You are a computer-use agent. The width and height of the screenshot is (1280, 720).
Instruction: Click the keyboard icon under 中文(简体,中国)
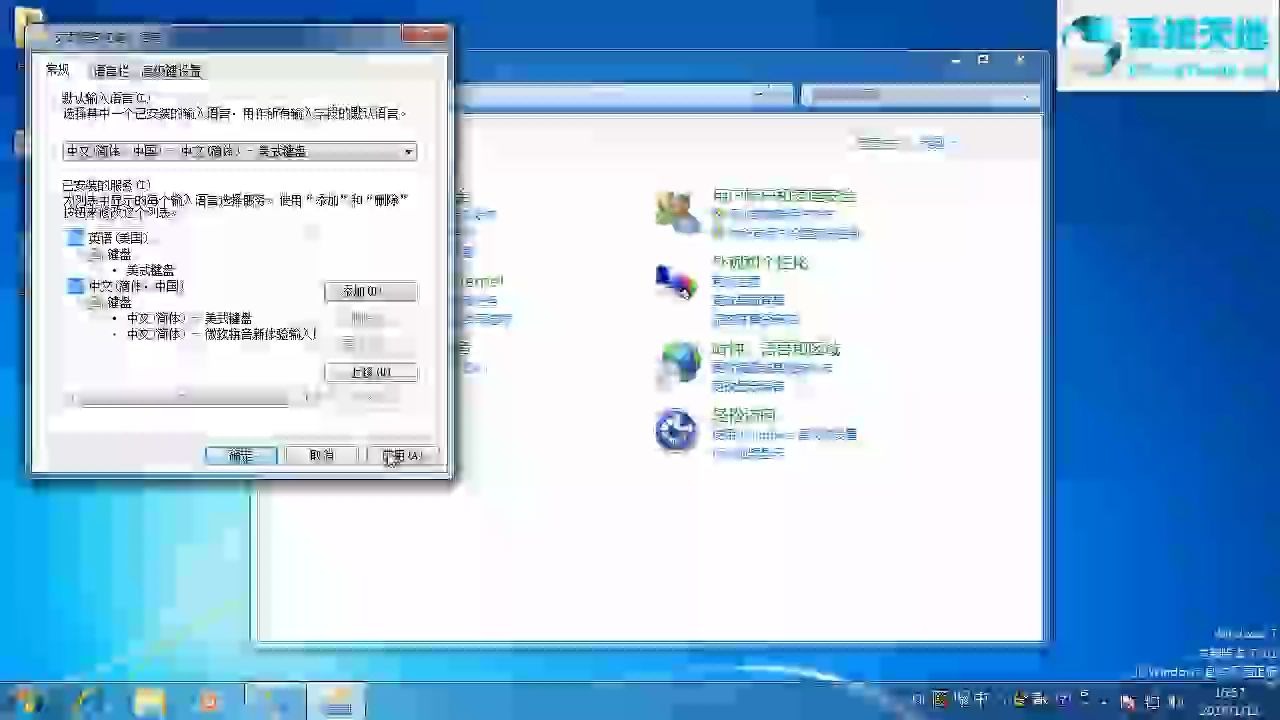97,302
